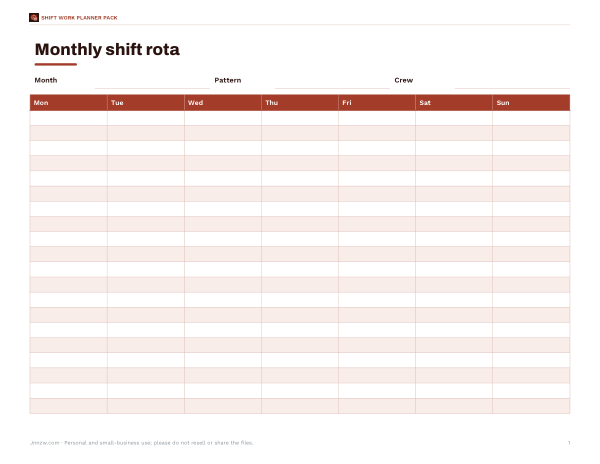Click the 'Month' field label
Image resolution: width=600 pixels, height=464 pixels.
pos(46,80)
